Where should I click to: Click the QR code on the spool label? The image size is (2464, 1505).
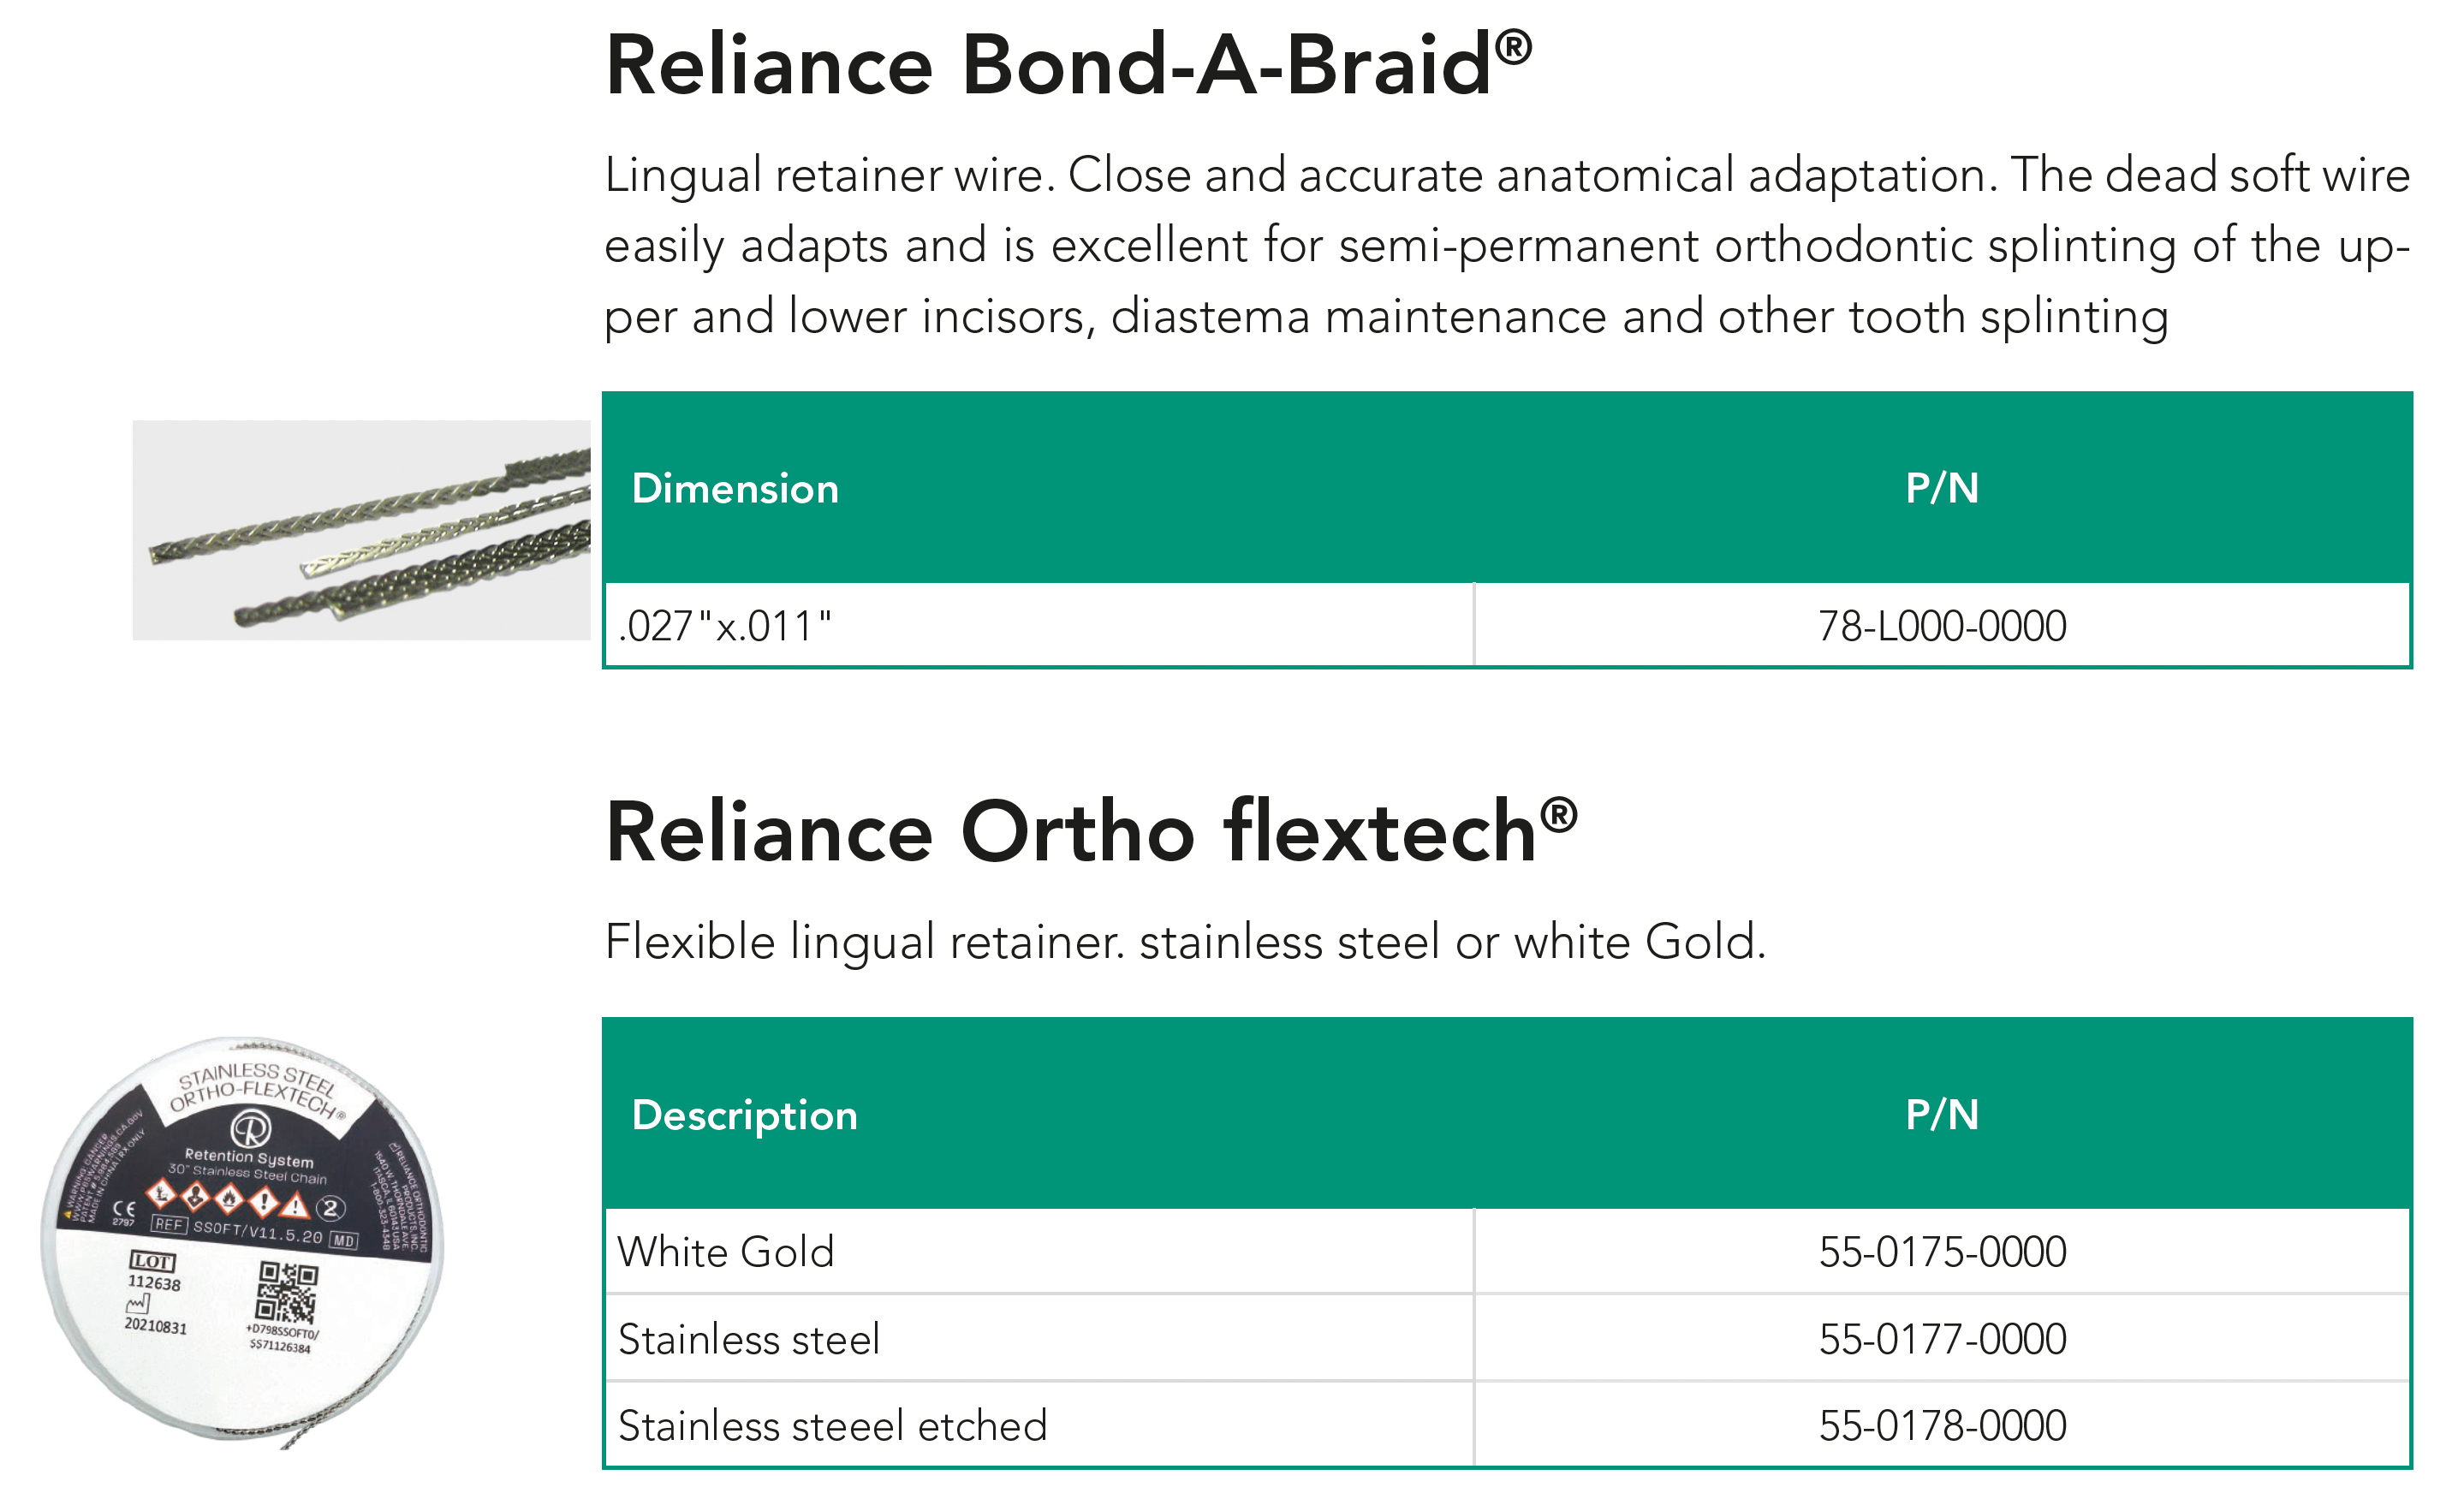tap(287, 1292)
